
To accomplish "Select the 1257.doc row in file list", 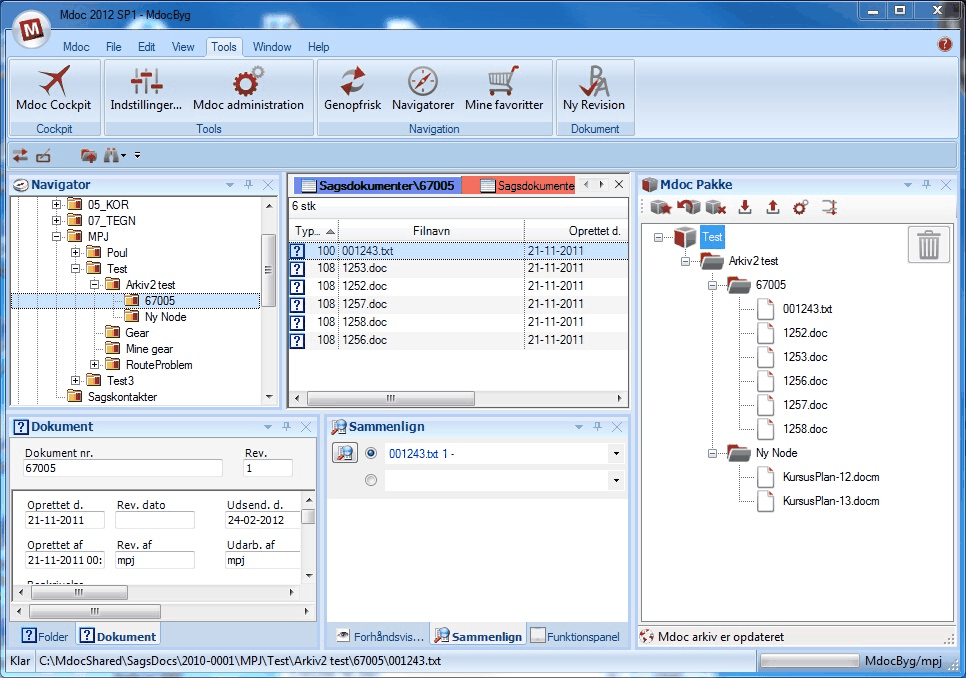I will pyautogui.click(x=458, y=304).
